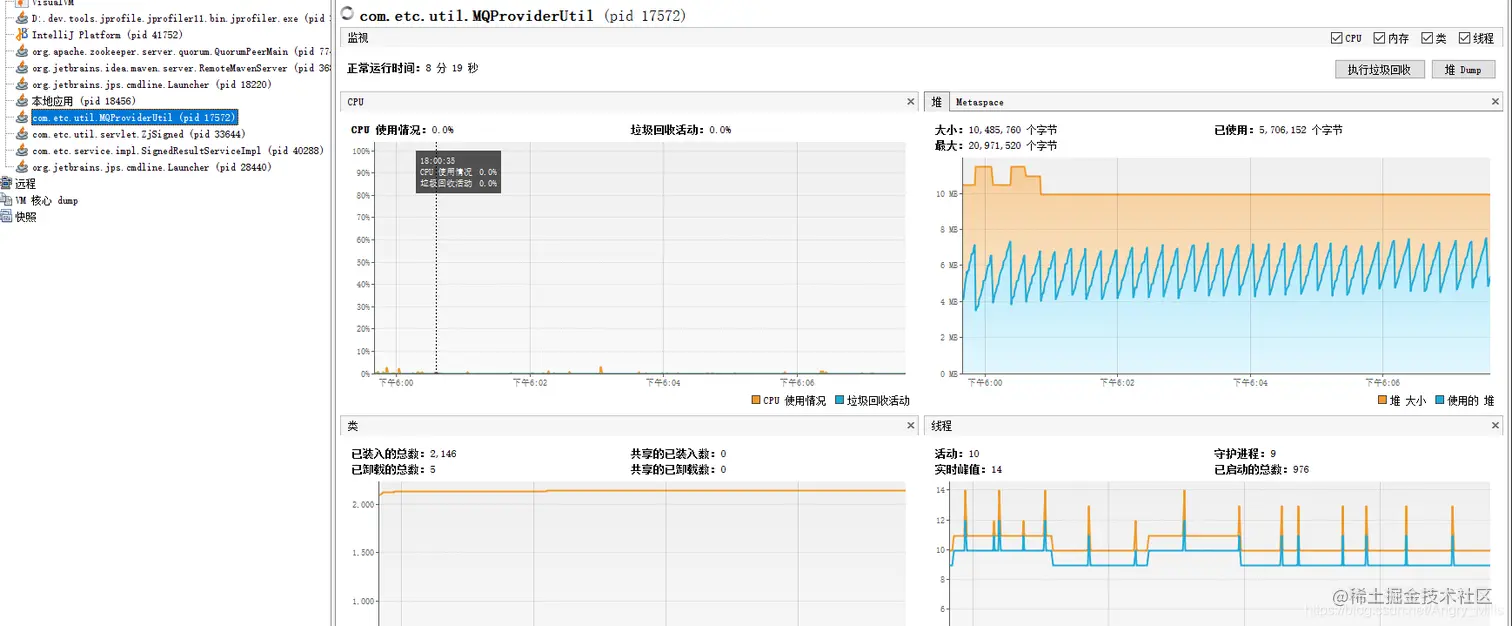Image resolution: width=1512 pixels, height=626 pixels.
Task: Uncheck the CPU graph checkbox
Action: pyautogui.click(x=1337, y=38)
